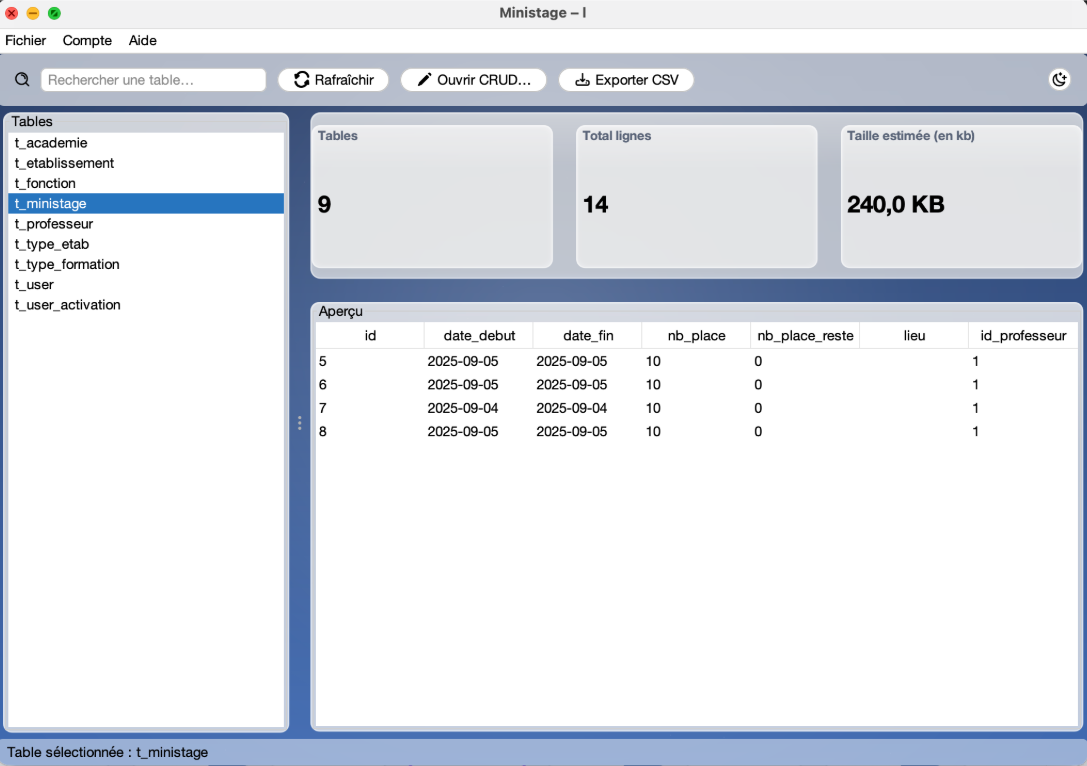Open the CRUD editor with Ouvrir CRUD
The image size is (1087, 766).
coord(473,80)
